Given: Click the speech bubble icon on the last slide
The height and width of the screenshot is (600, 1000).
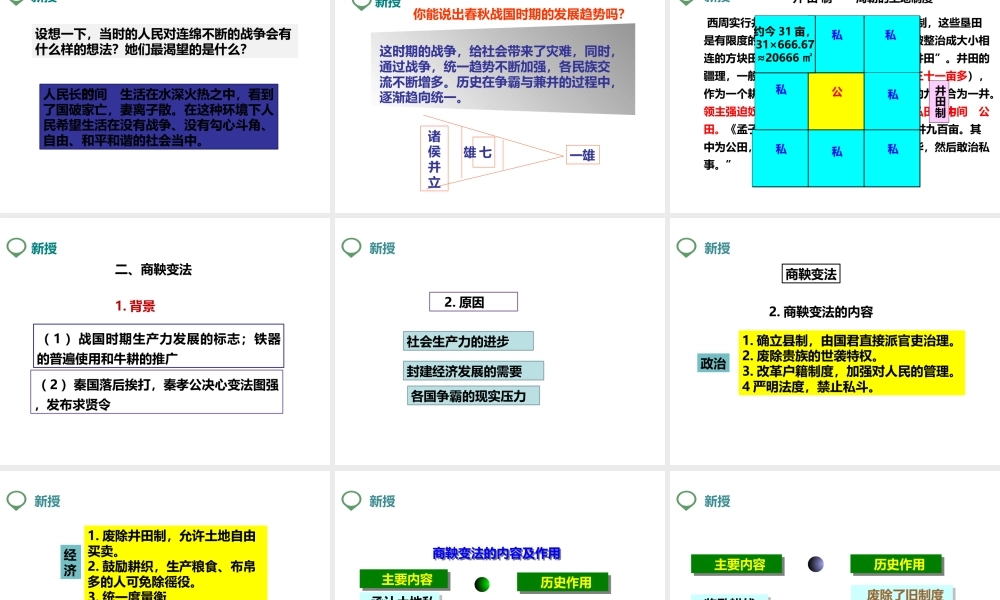Looking at the screenshot, I should coord(686,501).
